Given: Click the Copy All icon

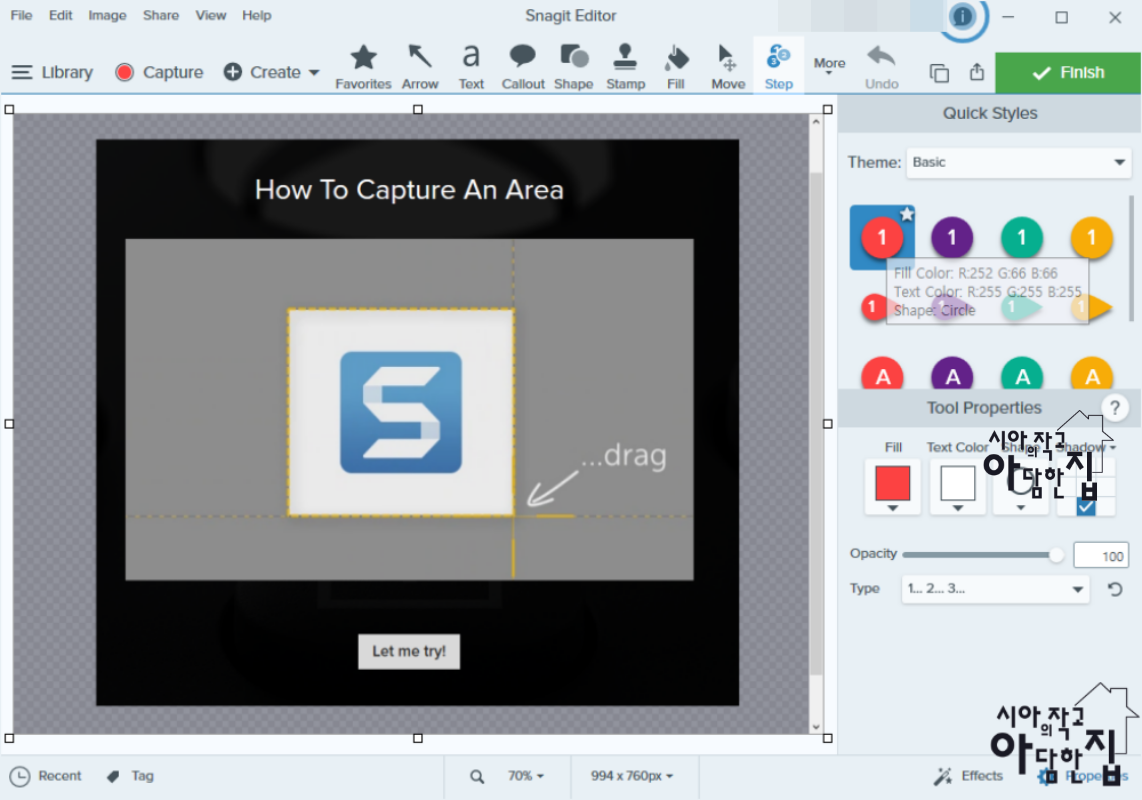Looking at the screenshot, I should click(939, 73).
